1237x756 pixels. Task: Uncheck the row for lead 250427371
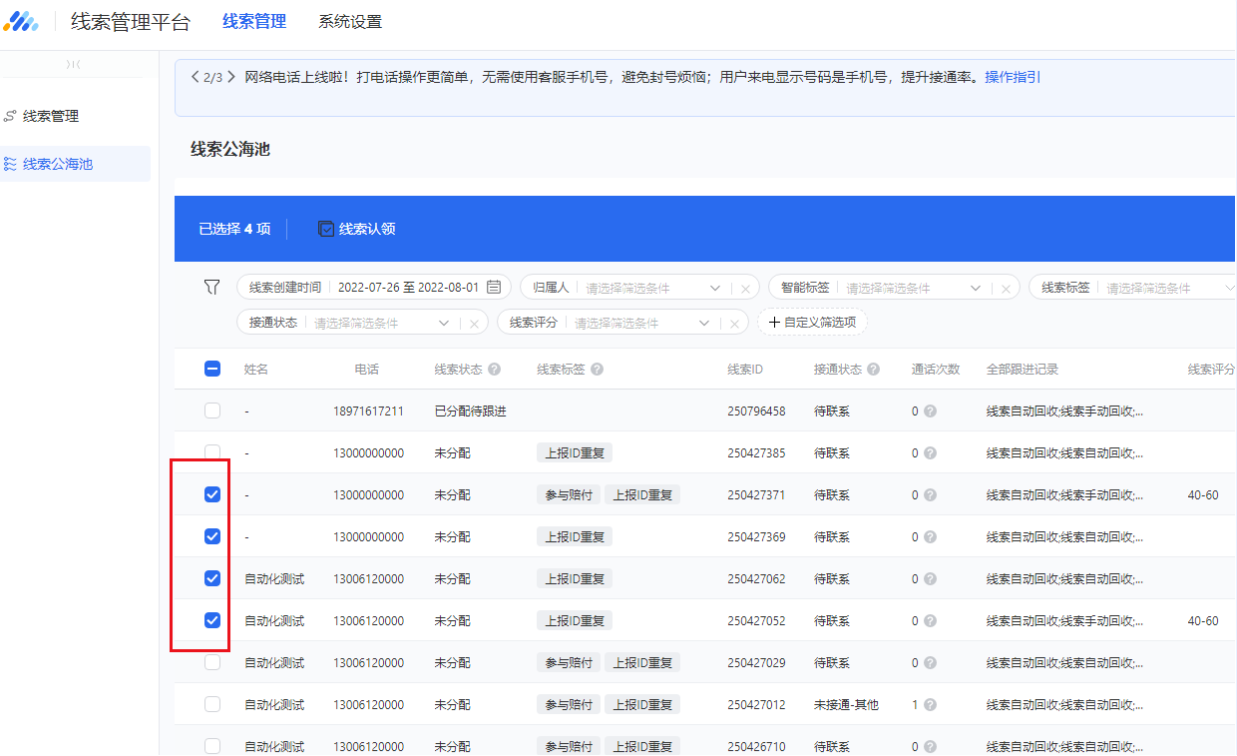click(211, 493)
